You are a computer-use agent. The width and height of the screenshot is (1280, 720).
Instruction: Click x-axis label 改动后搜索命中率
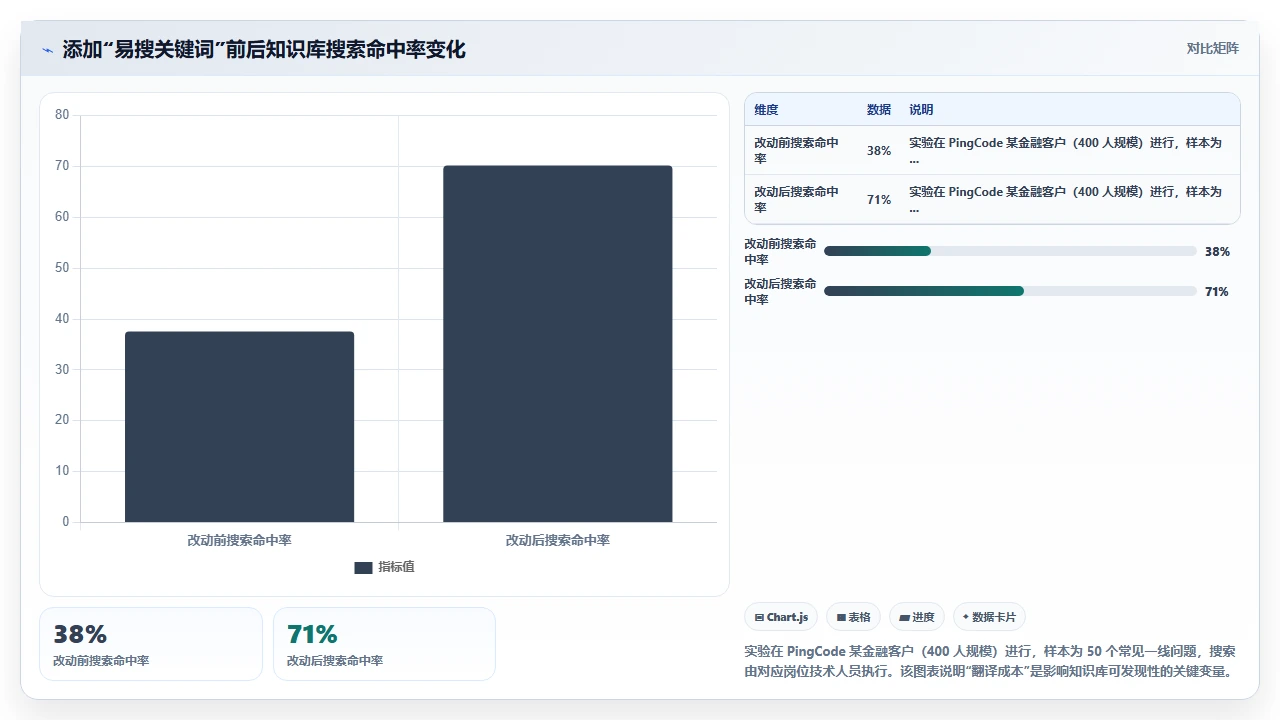click(x=558, y=540)
